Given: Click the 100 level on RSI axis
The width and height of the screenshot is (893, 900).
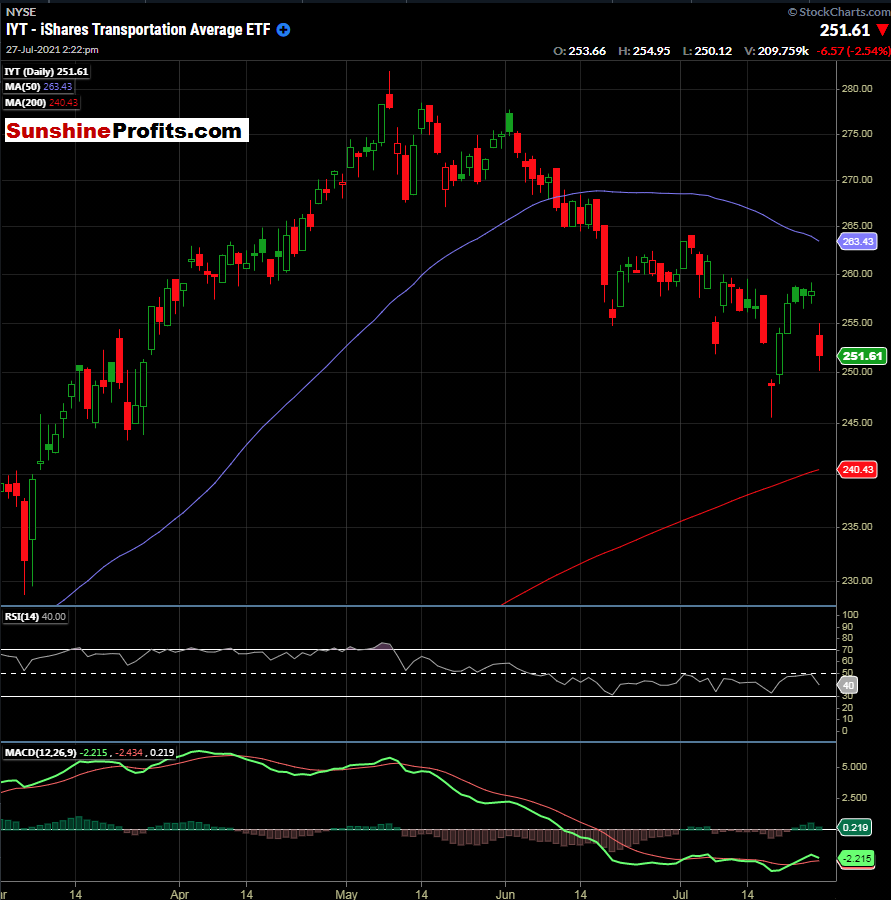Looking at the screenshot, I should (850, 615).
